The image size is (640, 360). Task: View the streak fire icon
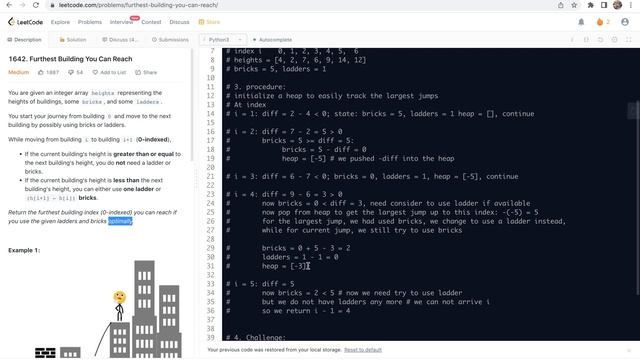600,22
